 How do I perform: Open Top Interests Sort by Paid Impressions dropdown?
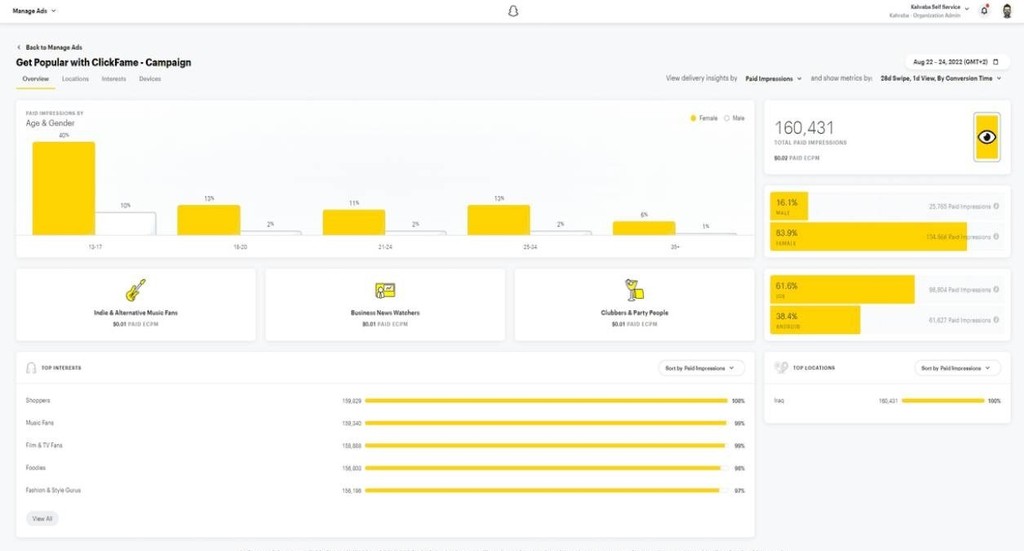click(701, 368)
